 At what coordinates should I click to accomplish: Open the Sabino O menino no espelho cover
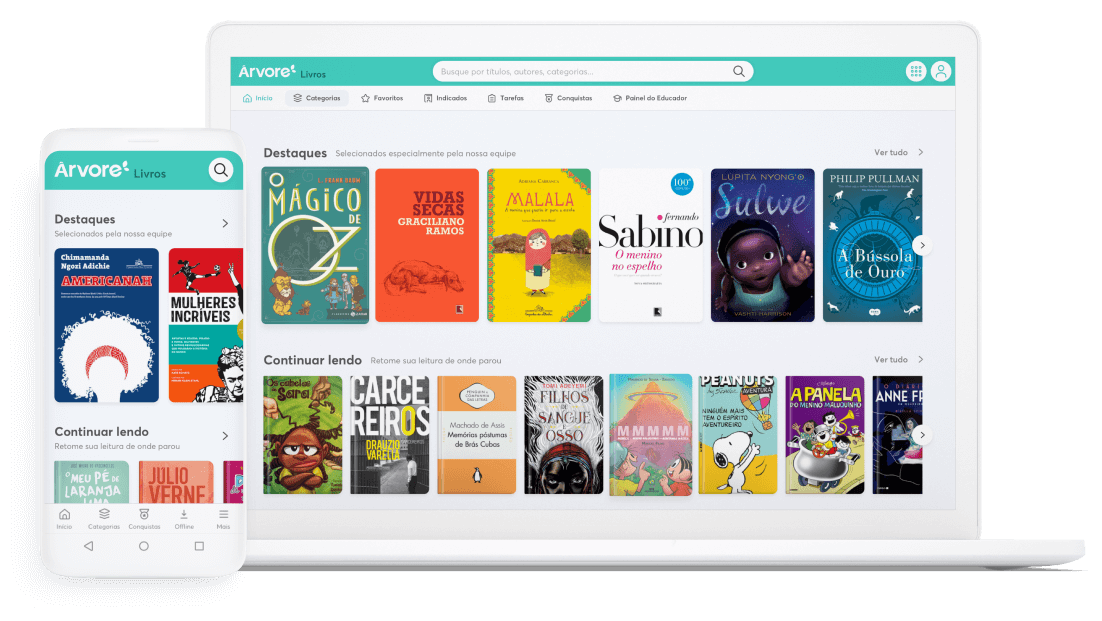(651, 245)
